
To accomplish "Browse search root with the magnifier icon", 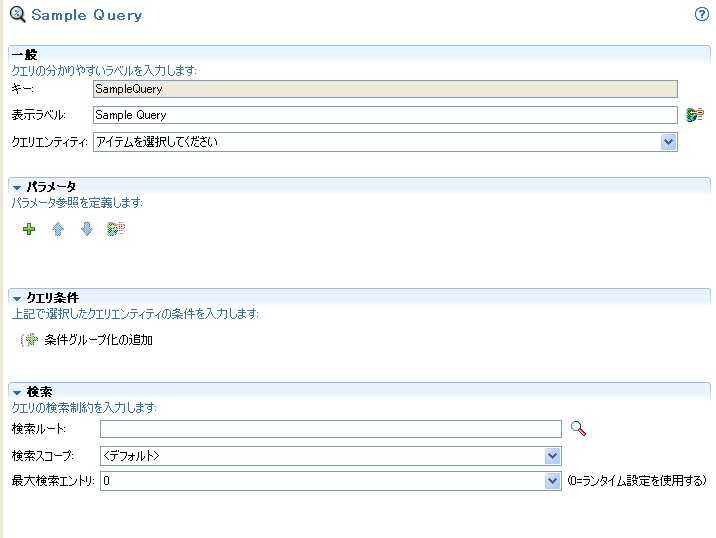I will [x=578, y=428].
